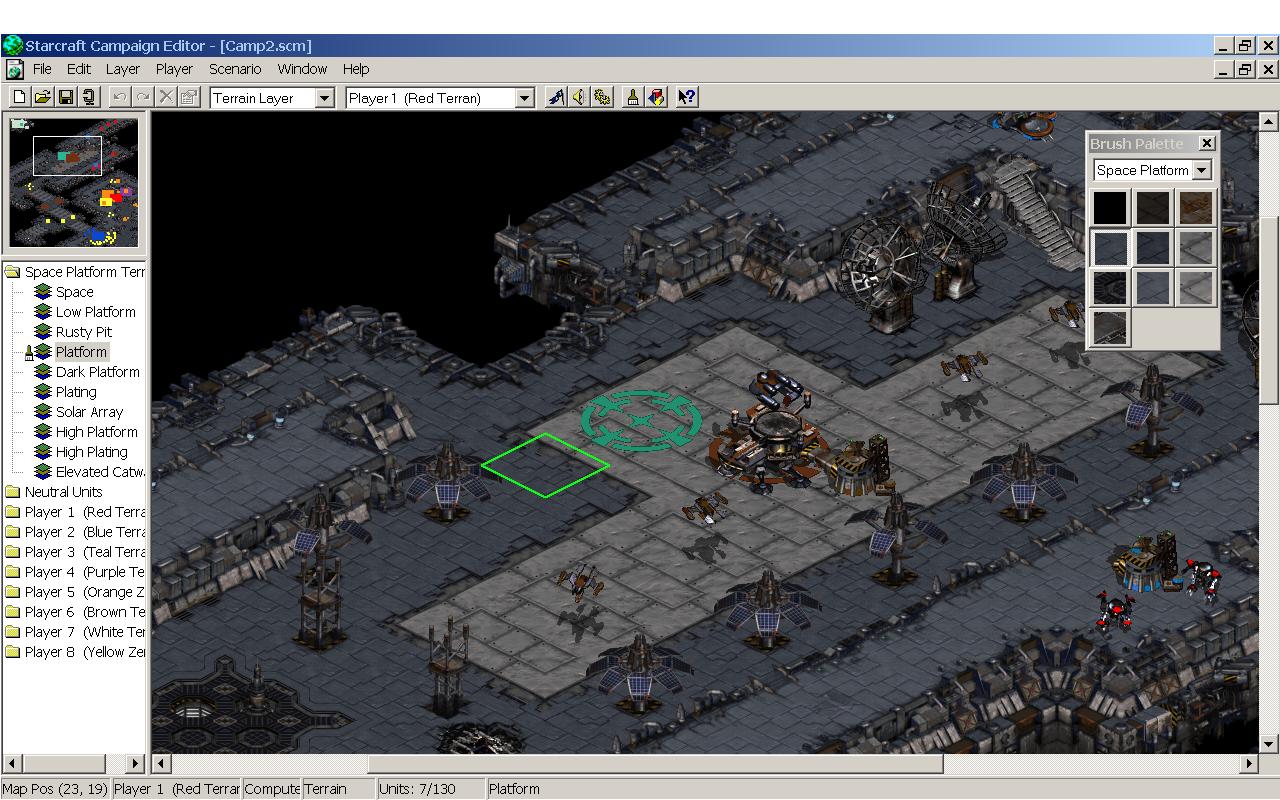Open the Scenario menu
Viewport: 1280px width, 800px height.
click(x=235, y=69)
